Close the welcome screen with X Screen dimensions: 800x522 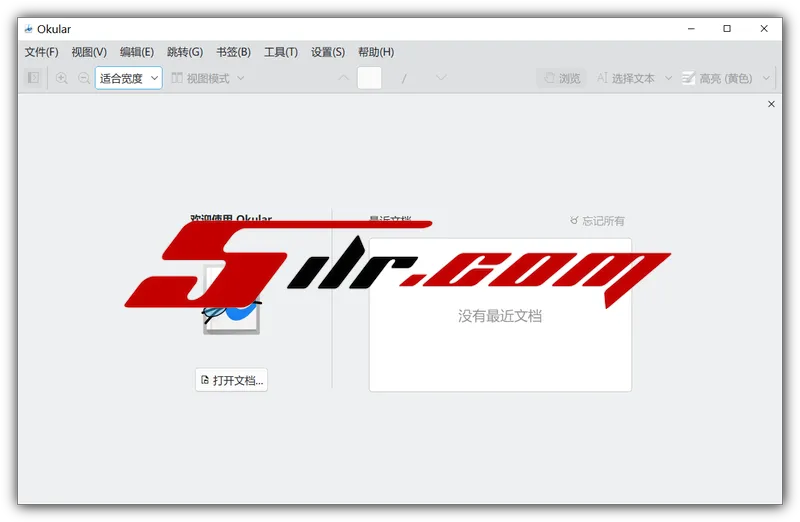[x=771, y=104]
